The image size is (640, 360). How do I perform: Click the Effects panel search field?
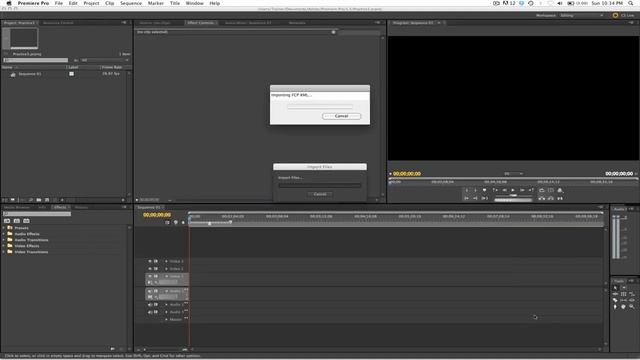coord(37,213)
